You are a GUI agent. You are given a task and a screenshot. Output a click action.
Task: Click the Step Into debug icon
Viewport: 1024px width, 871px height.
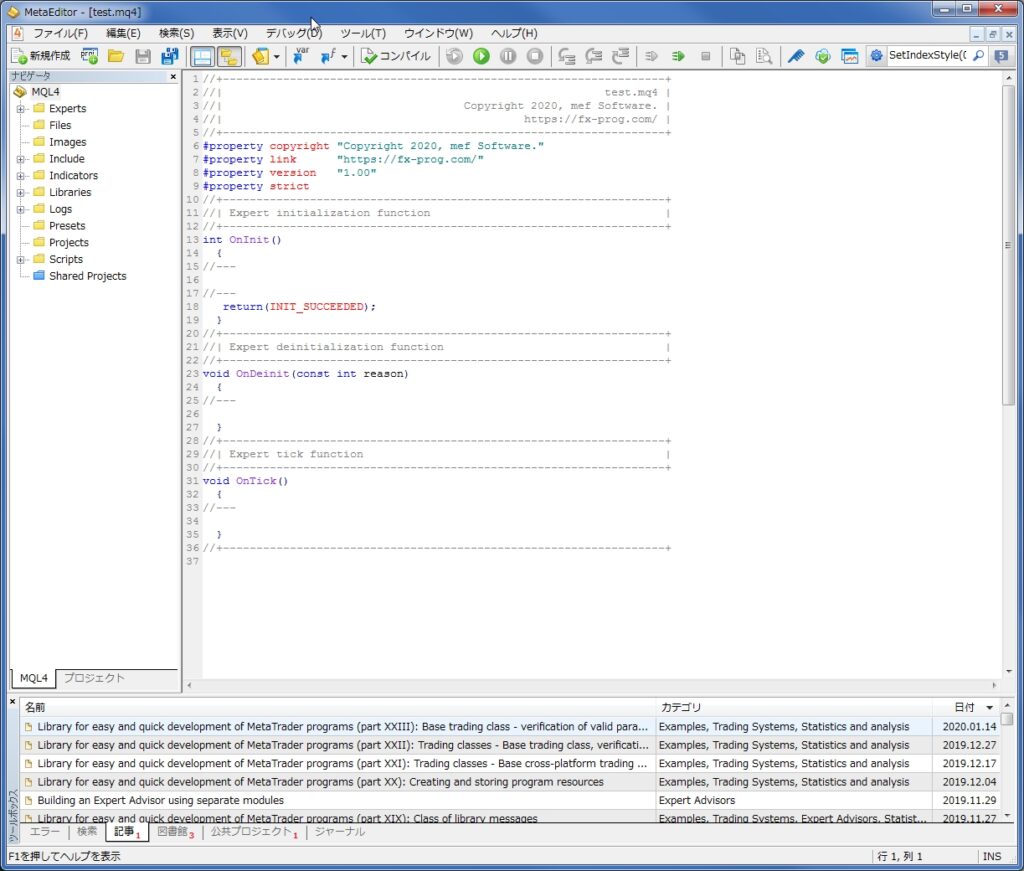click(x=566, y=56)
